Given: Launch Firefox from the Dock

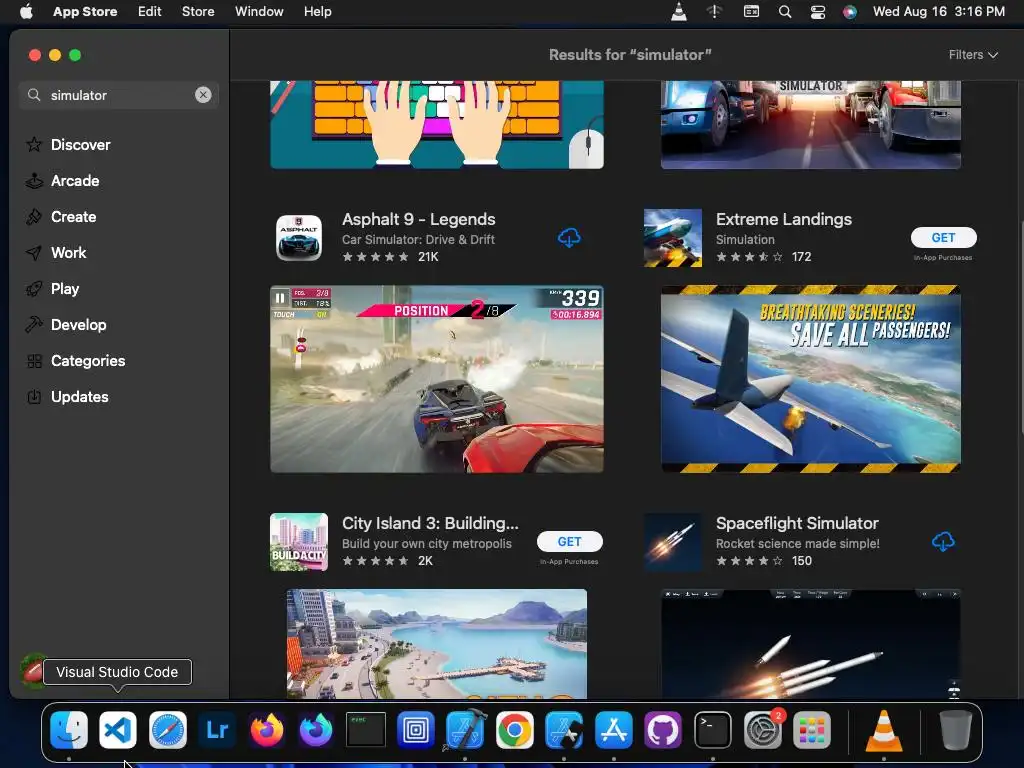Looking at the screenshot, I should pyautogui.click(x=266, y=730).
